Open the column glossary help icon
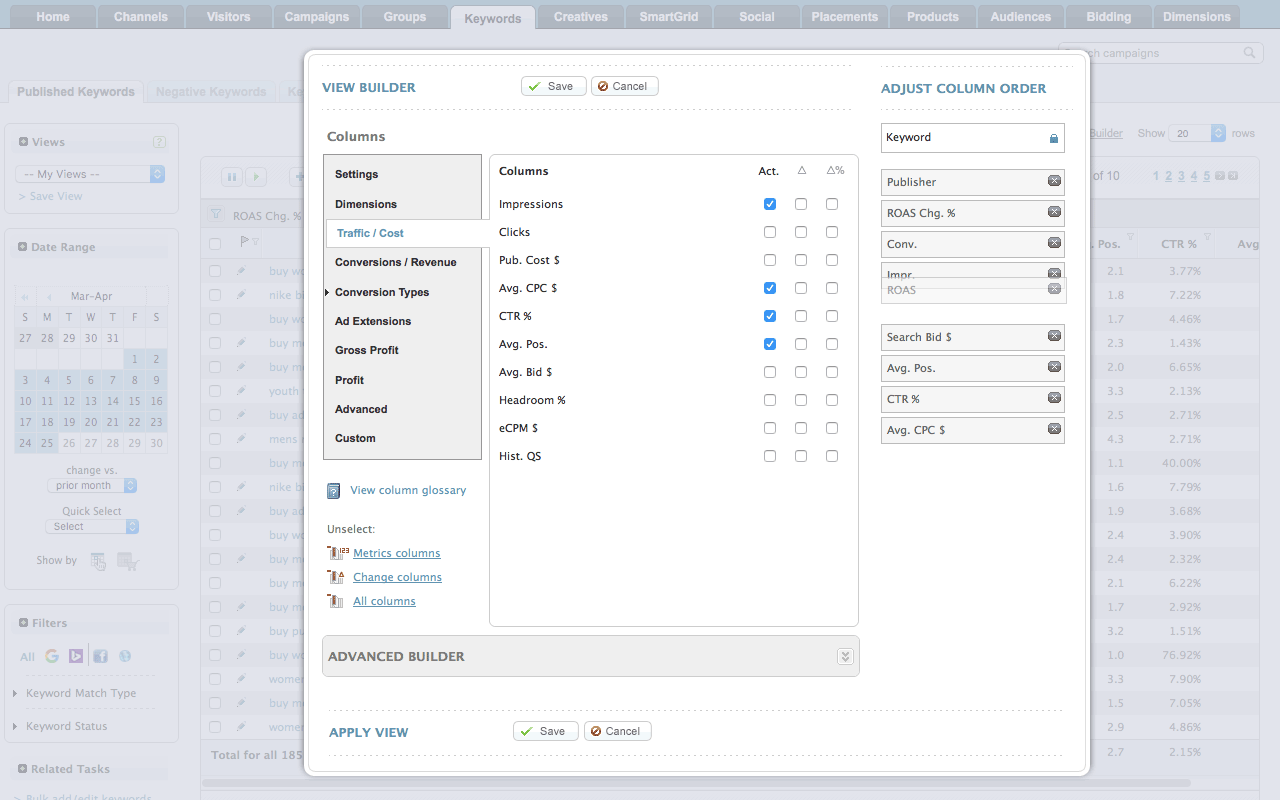 [x=334, y=491]
